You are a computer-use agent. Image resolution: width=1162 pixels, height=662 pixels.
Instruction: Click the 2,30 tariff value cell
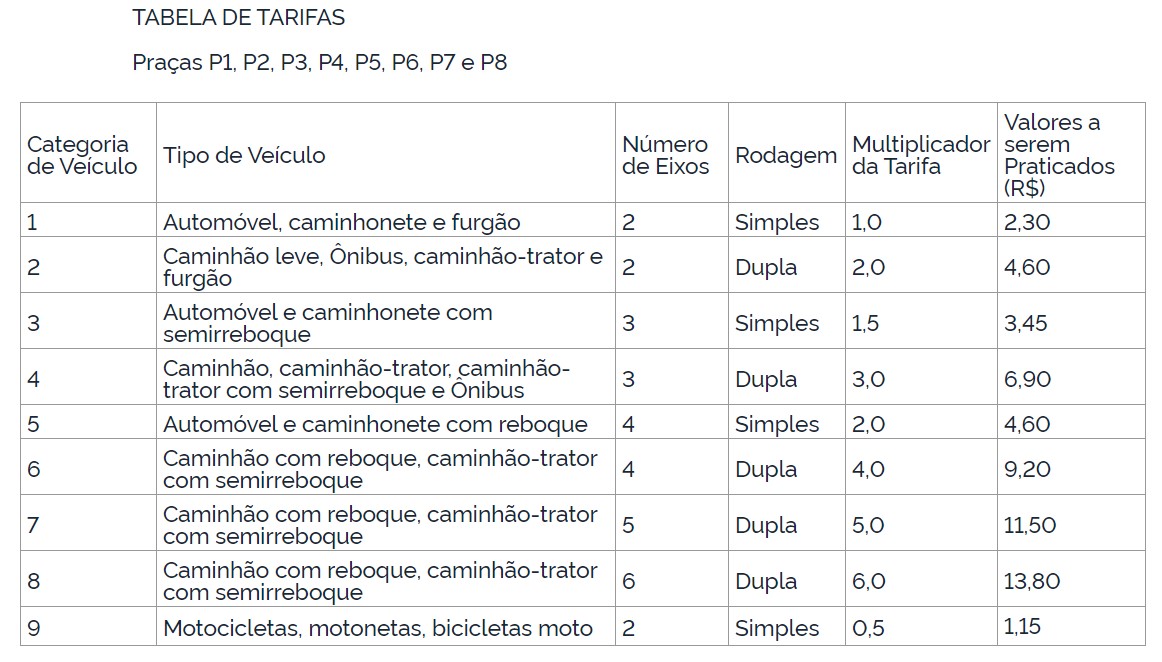1027,222
